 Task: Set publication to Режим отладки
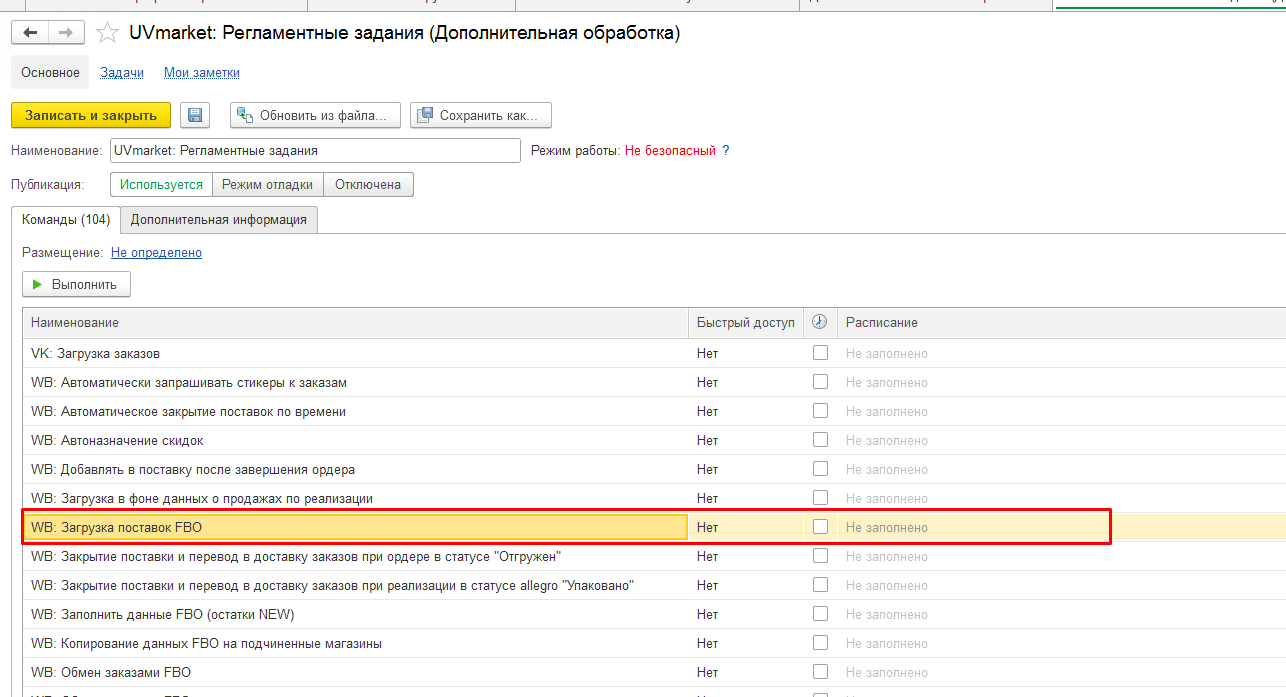pyautogui.click(x=268, y=184)
